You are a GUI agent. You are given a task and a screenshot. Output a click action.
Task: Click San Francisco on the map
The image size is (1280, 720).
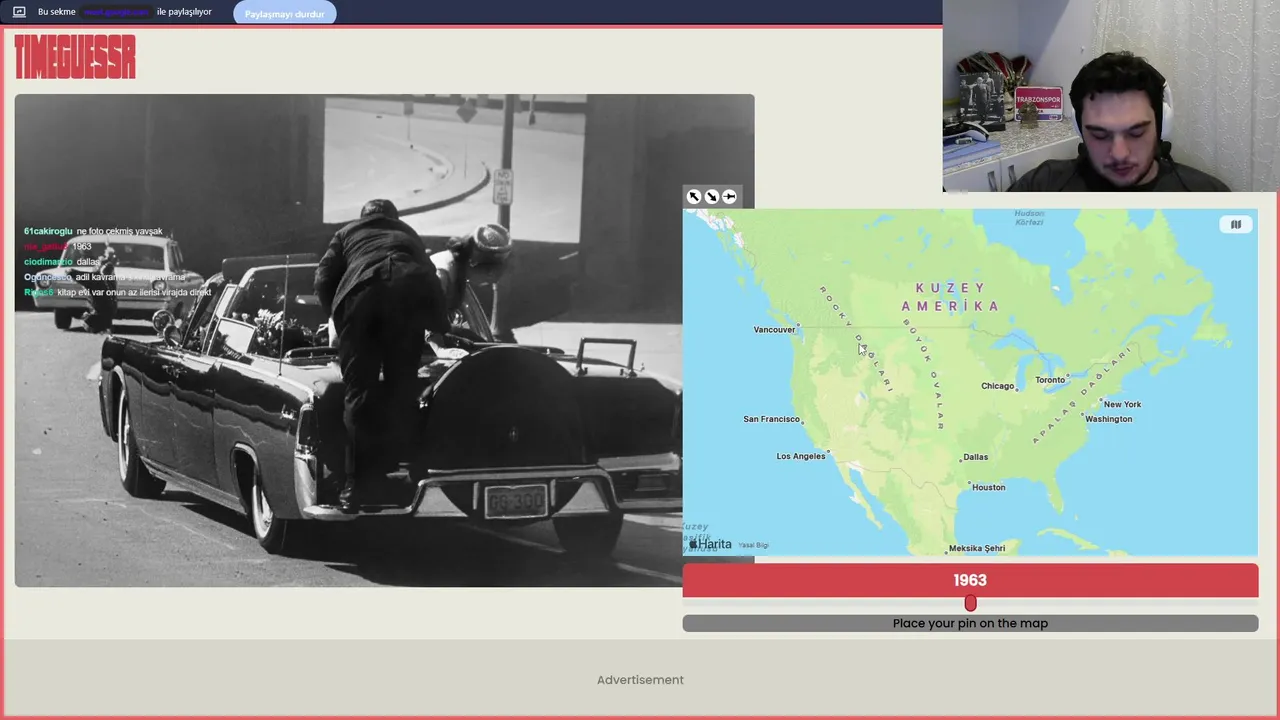pos(773,419)
